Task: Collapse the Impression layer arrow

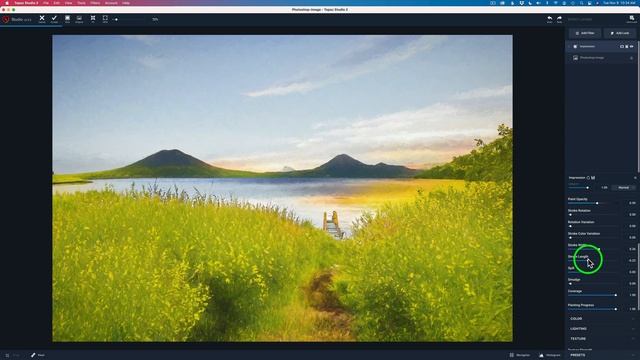Action: click(x=569, y=47)
